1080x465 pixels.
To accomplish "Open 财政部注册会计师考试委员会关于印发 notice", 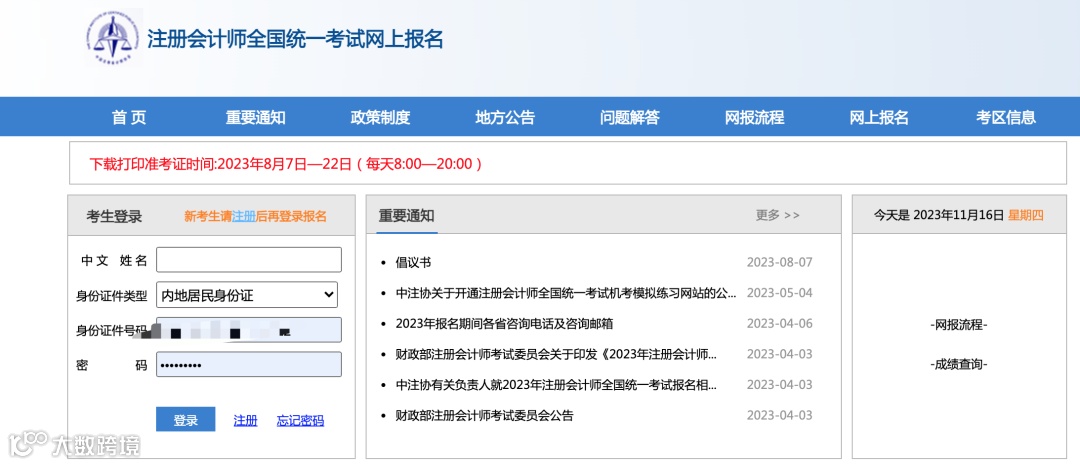I will click(x=557, y=354).
